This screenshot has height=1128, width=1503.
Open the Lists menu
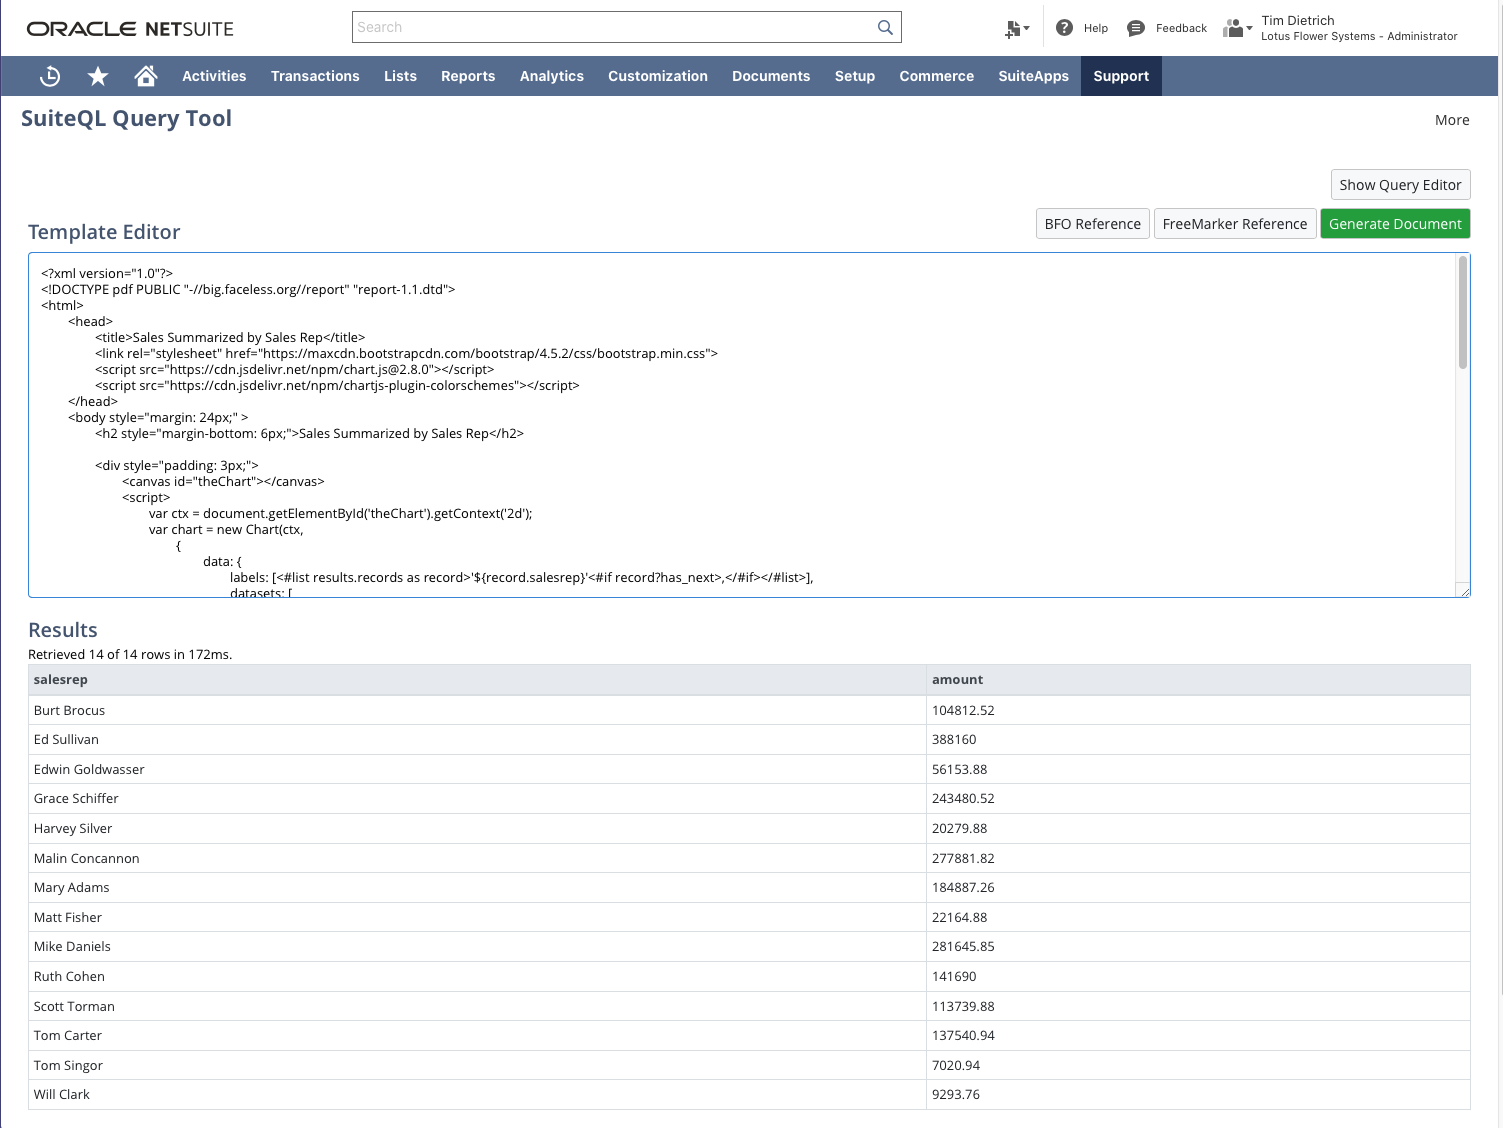(x=400, y=76)
